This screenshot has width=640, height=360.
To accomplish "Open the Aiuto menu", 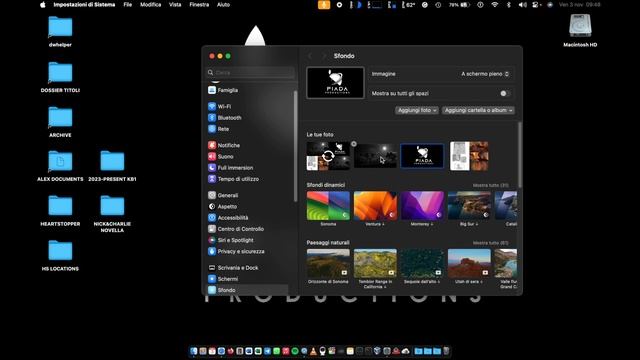I will [223, 5].
